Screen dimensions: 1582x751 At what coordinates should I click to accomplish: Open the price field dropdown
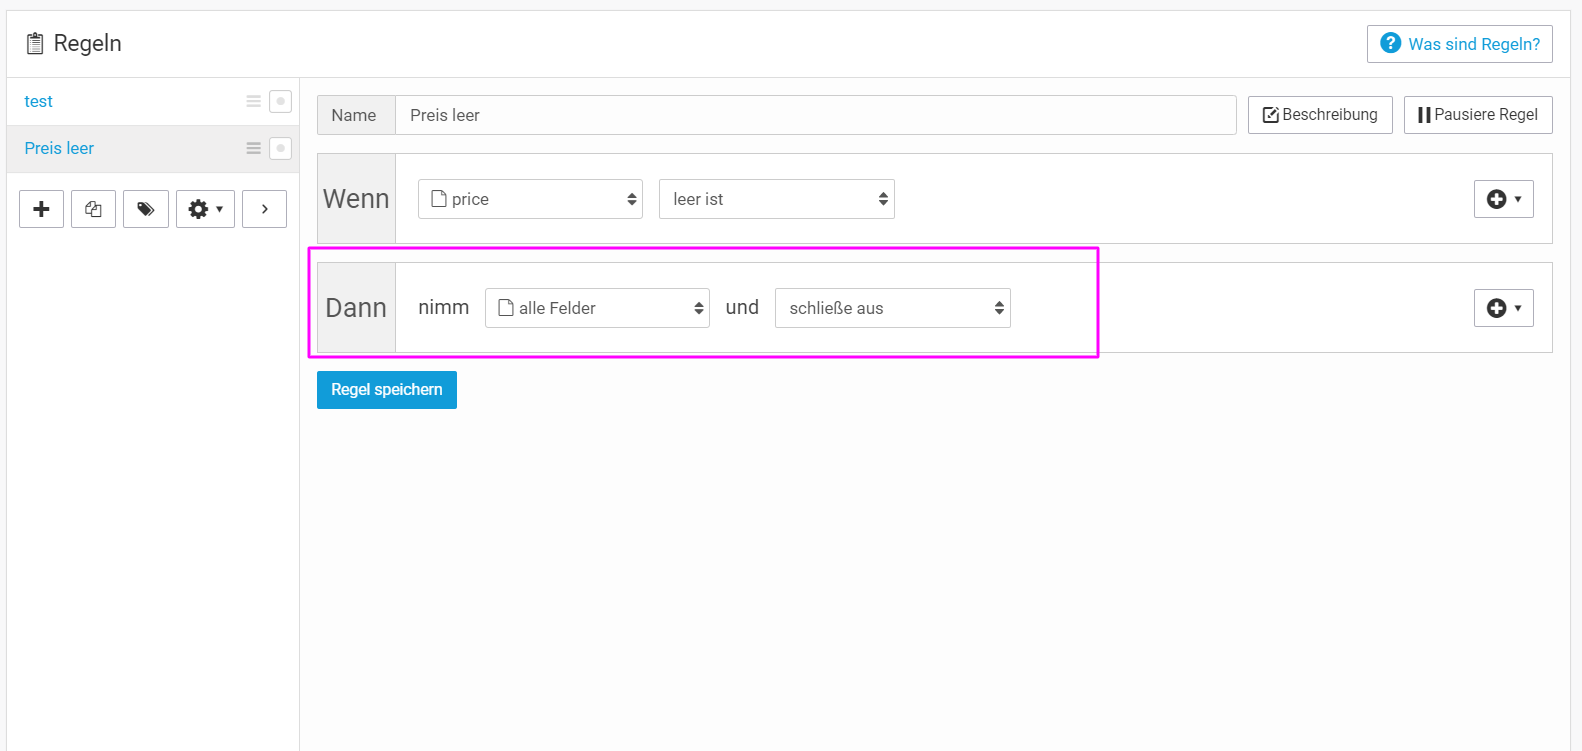(x=530, y=199)
